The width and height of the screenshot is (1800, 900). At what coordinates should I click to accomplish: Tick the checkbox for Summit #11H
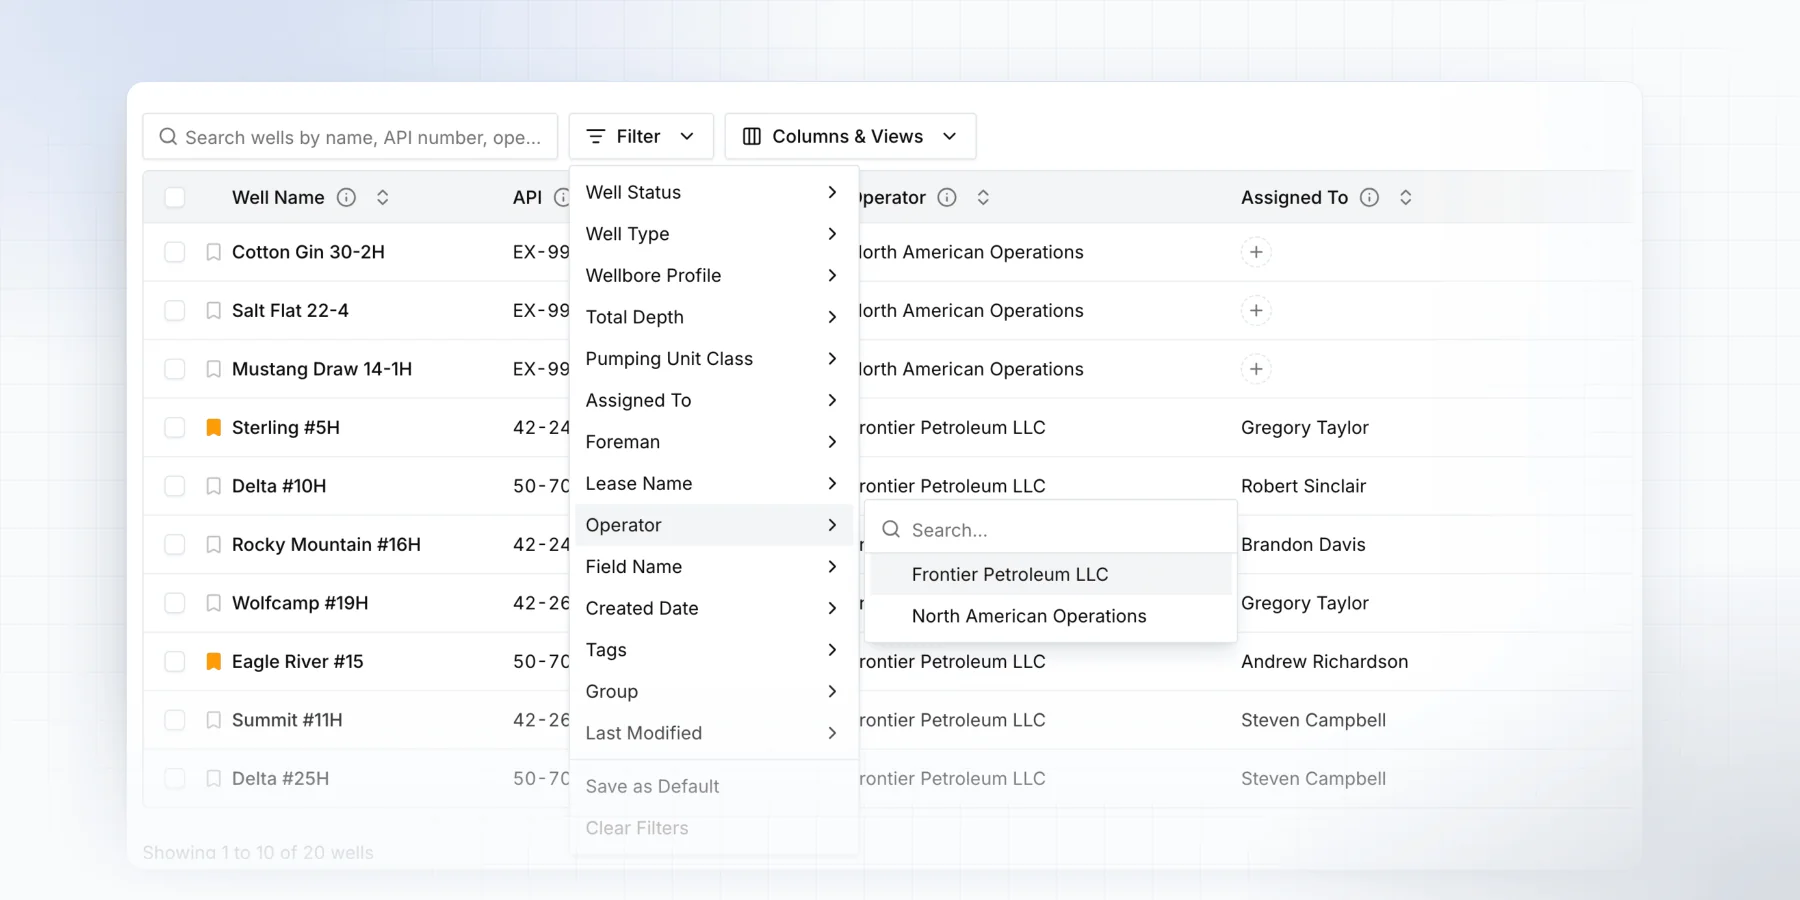[175, 720]
